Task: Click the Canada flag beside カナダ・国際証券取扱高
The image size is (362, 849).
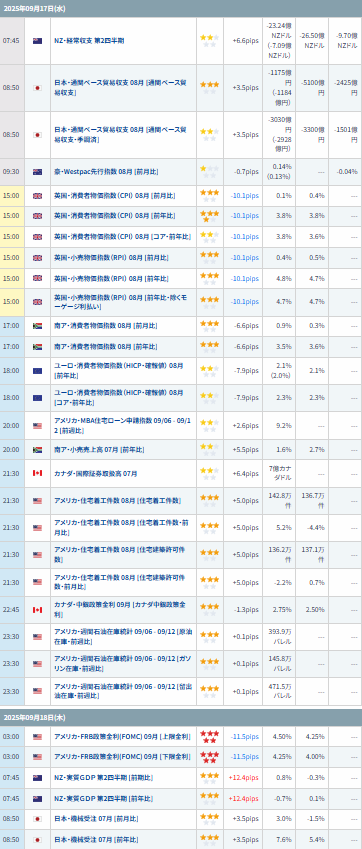Action: [x=37, y=474]
